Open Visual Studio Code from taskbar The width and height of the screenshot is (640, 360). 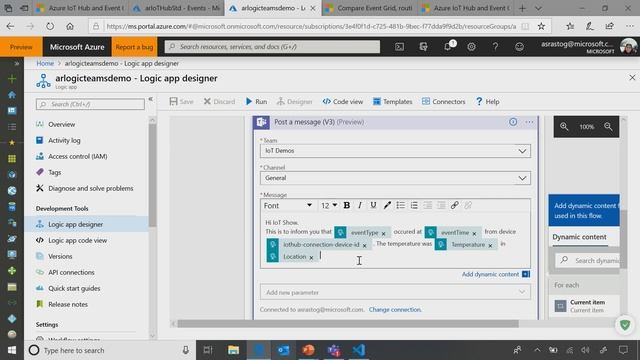click(359, 350)
